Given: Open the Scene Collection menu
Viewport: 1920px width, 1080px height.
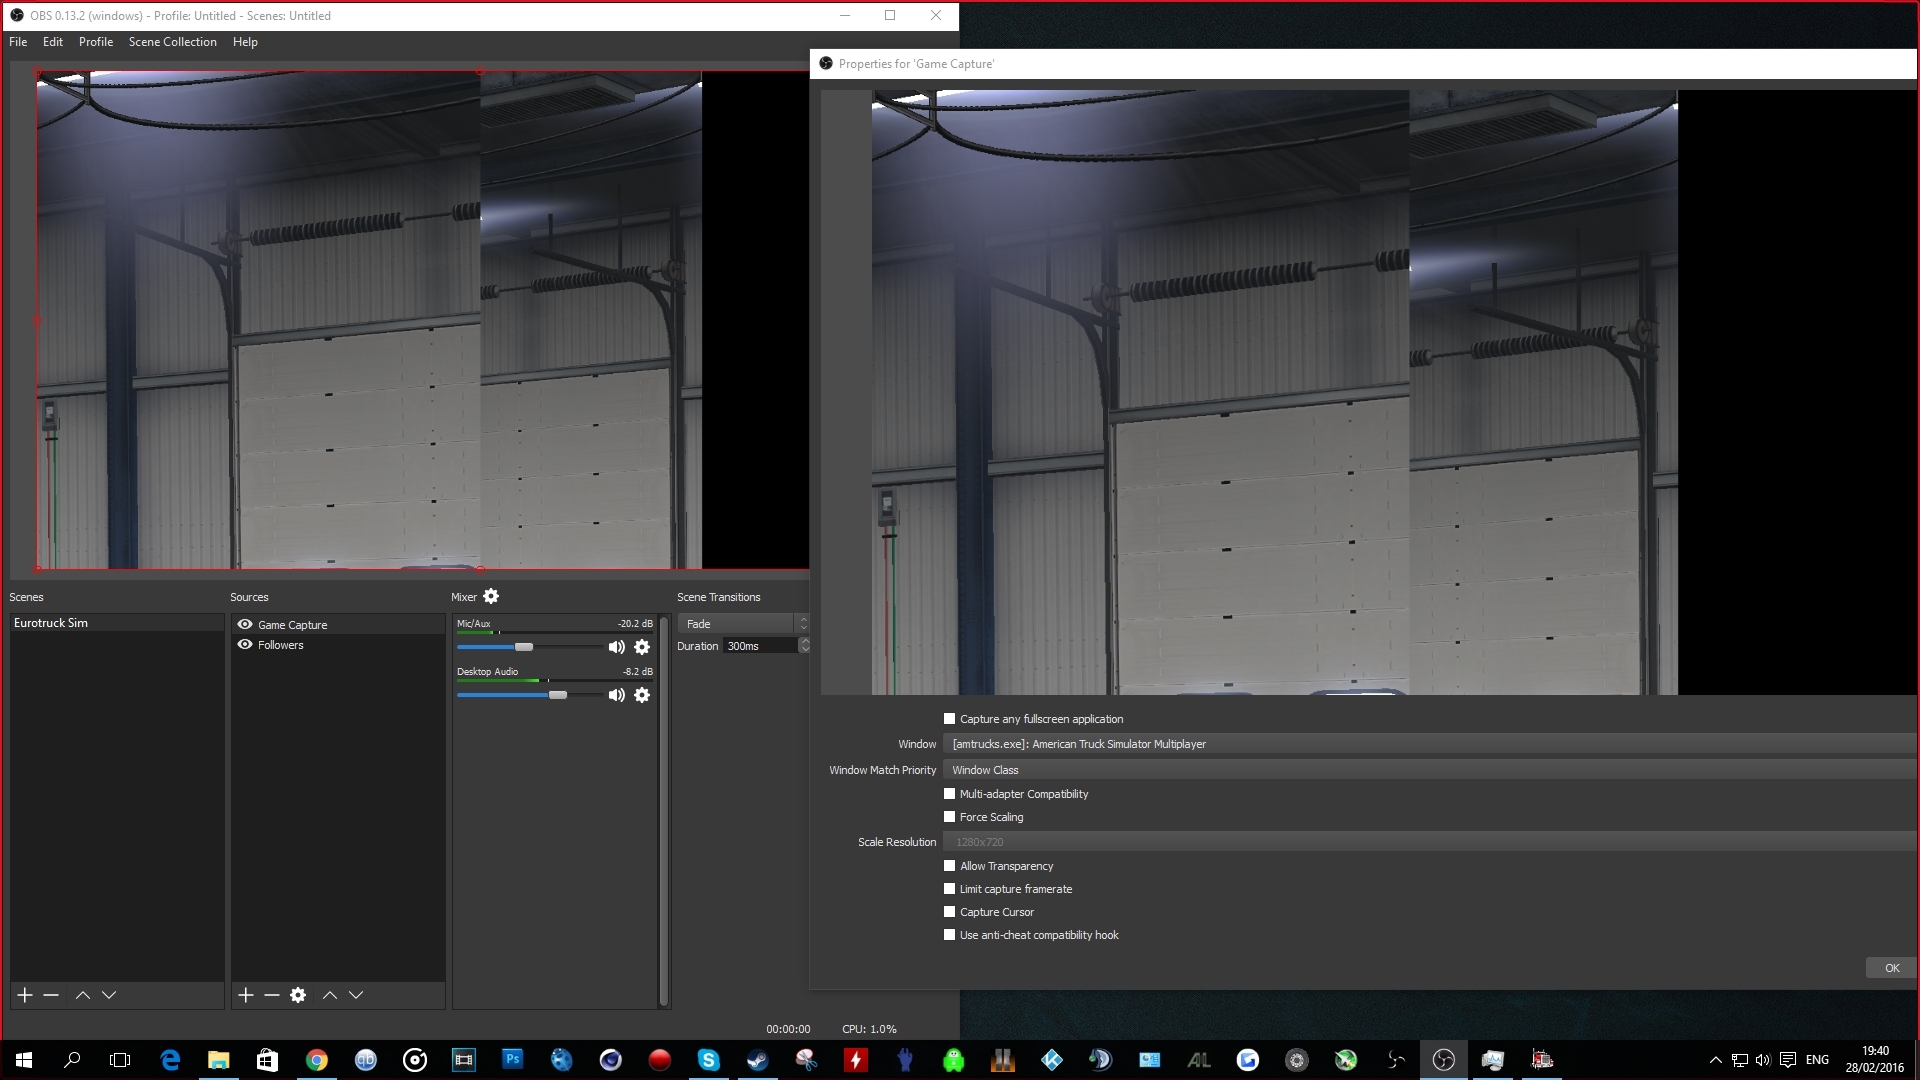Looking at the screenshot, I should pyautogui.click(x=172, y=42).
